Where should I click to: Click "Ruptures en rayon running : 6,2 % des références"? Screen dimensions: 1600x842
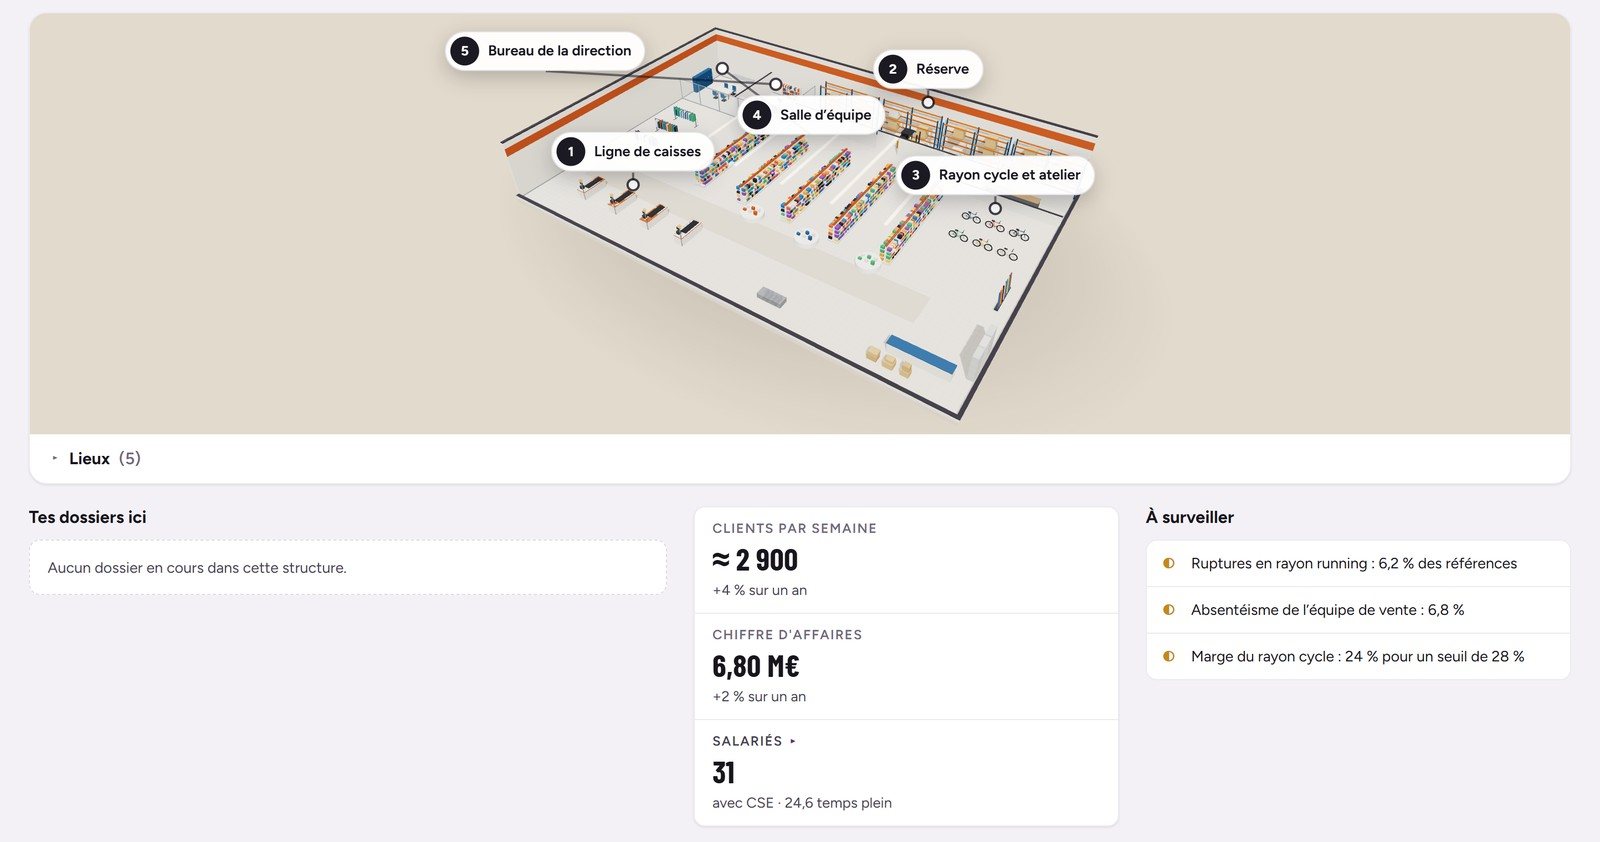pos(1354,564)
